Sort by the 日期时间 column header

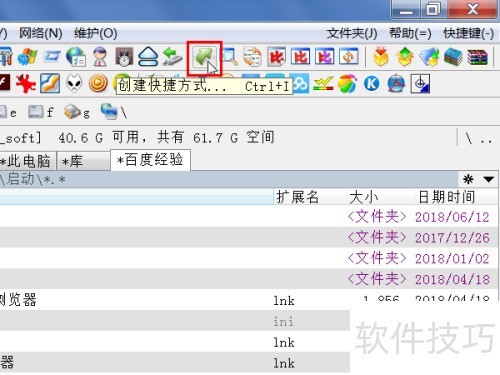click(x=456, y=197)
